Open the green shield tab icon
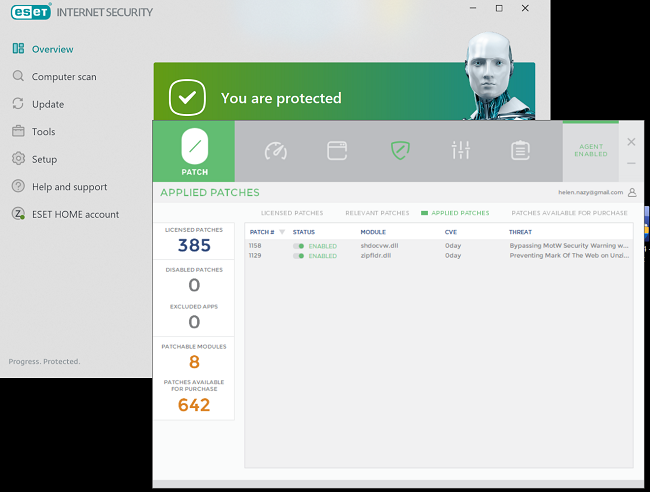650x492 pixels. [x=400, y=150]
